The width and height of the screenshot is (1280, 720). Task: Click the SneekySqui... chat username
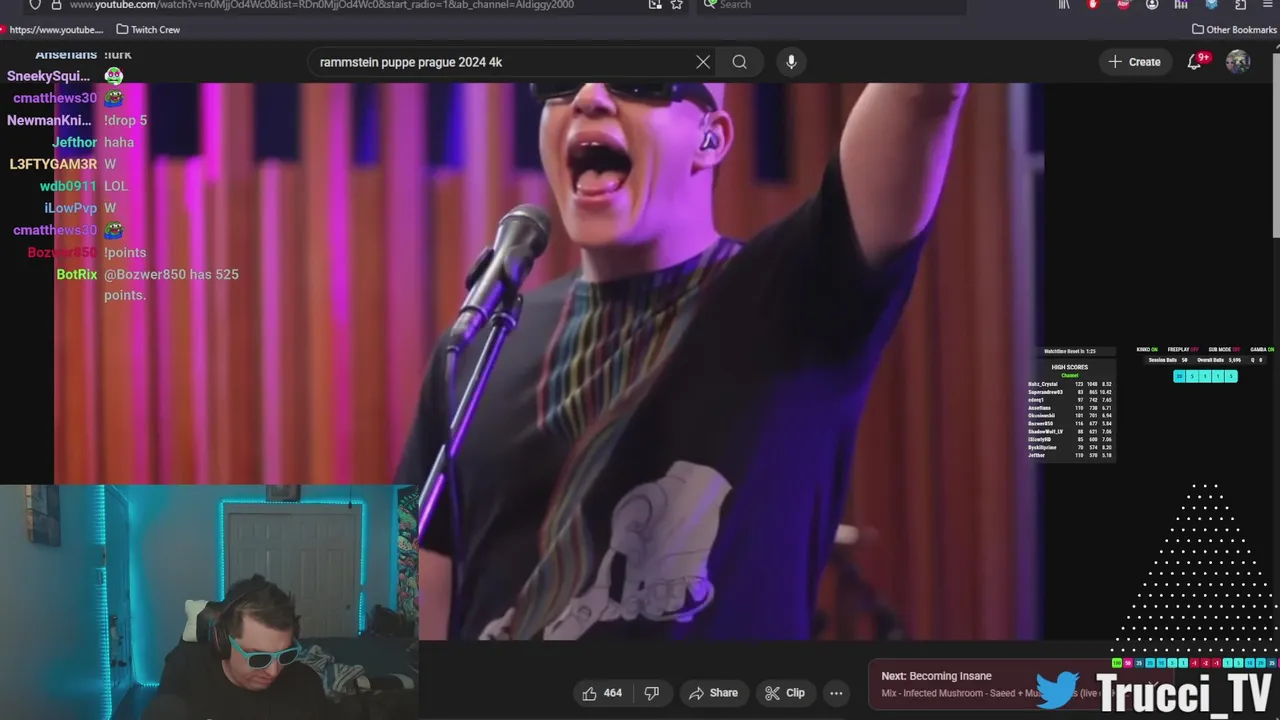tap(49, 76)
